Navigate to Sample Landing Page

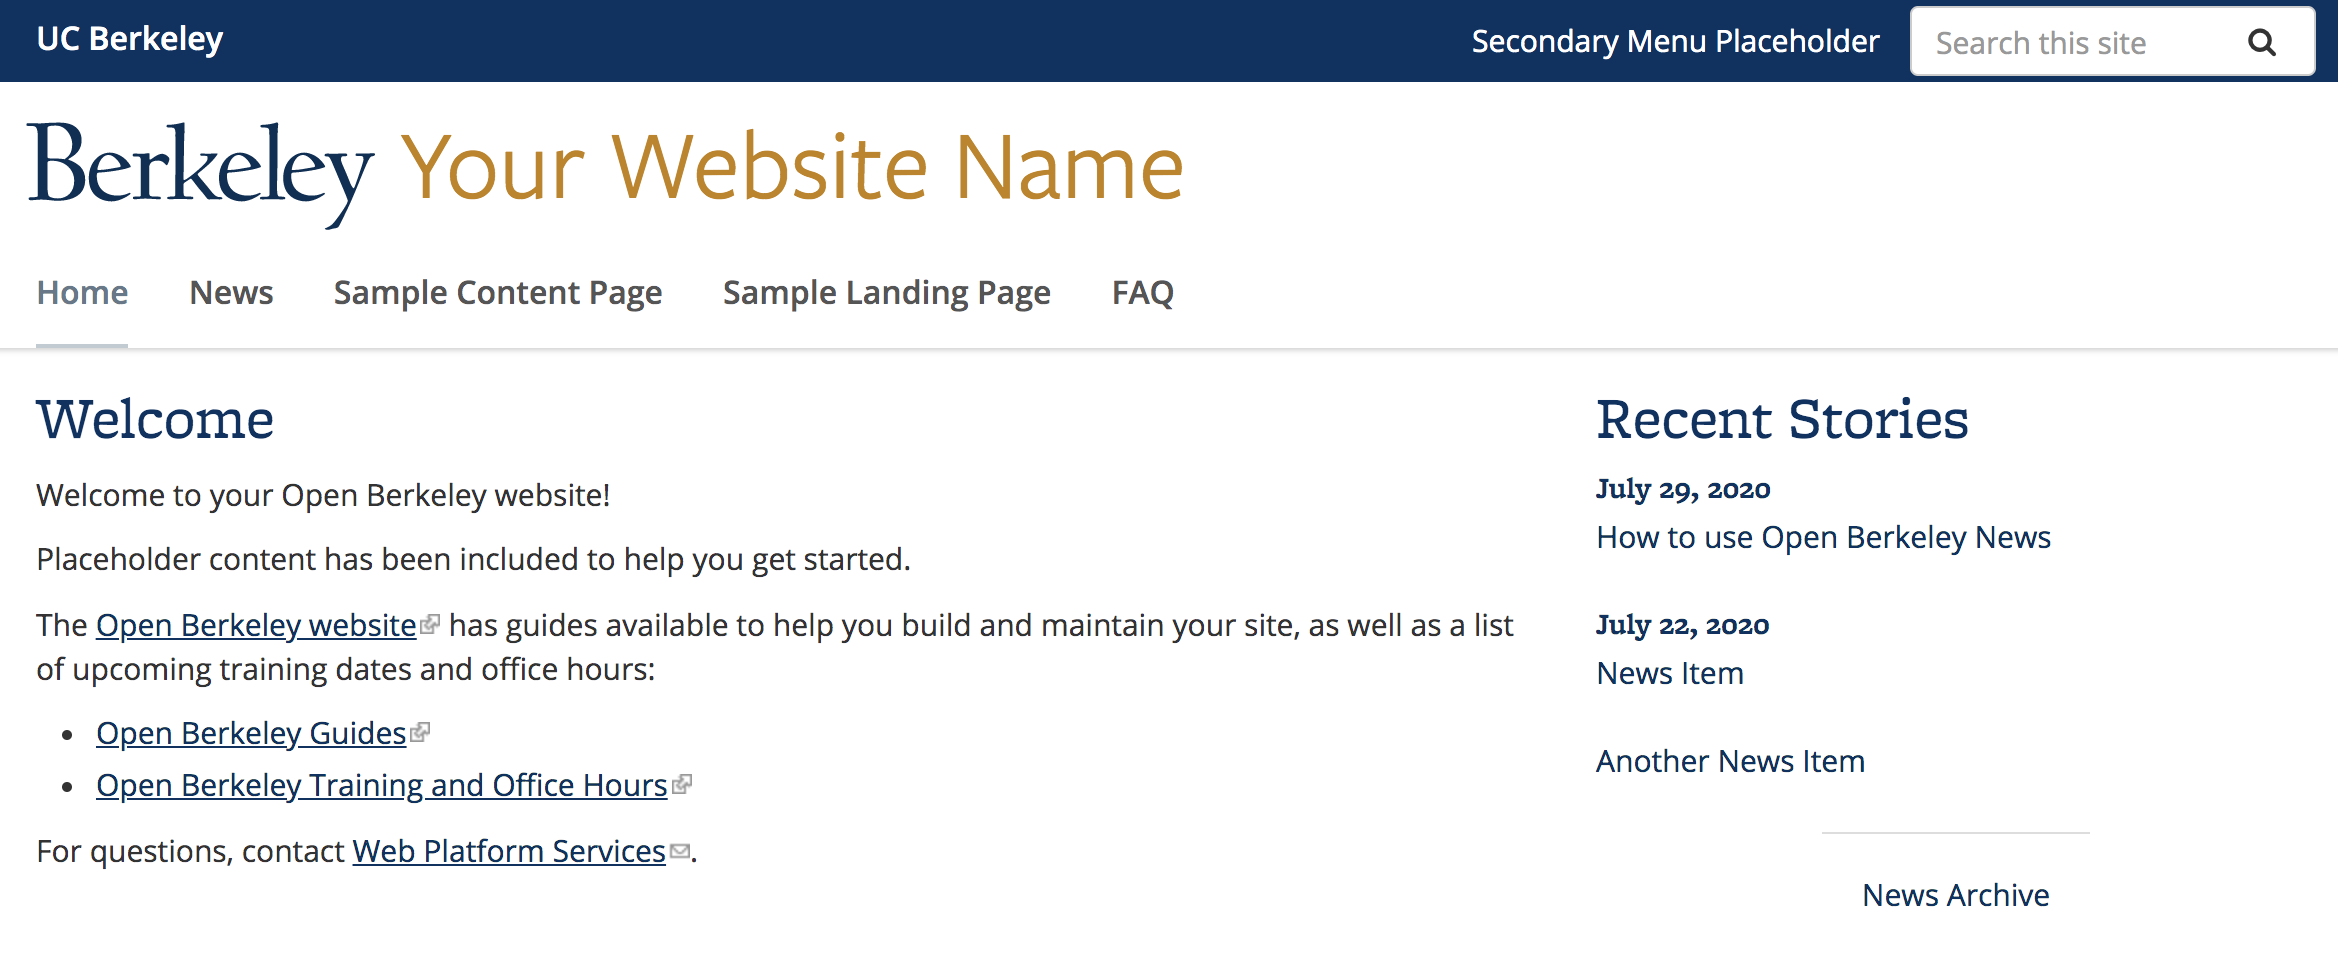(x=887, y=293)
